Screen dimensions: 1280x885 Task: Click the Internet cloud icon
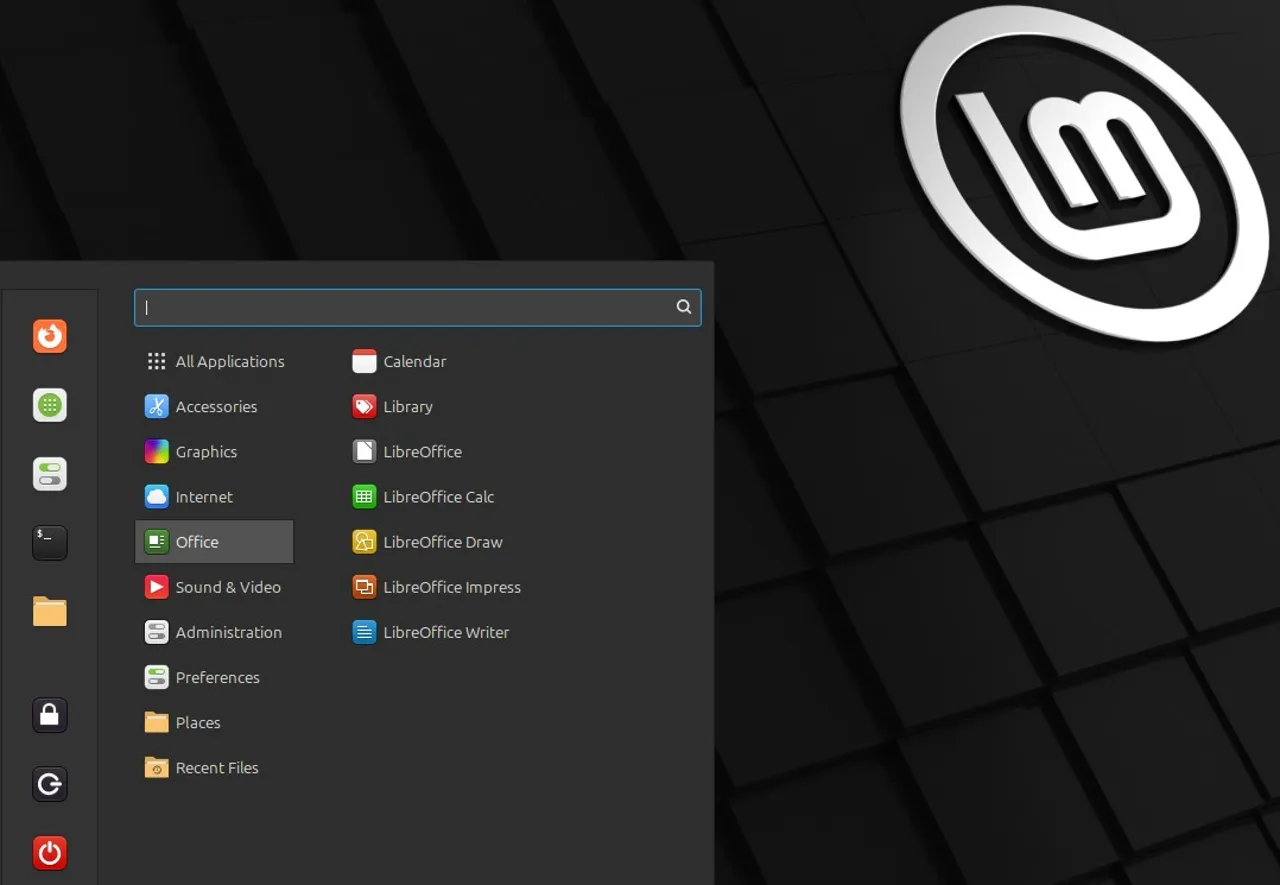pyautogui.click(x=157, y=496)
